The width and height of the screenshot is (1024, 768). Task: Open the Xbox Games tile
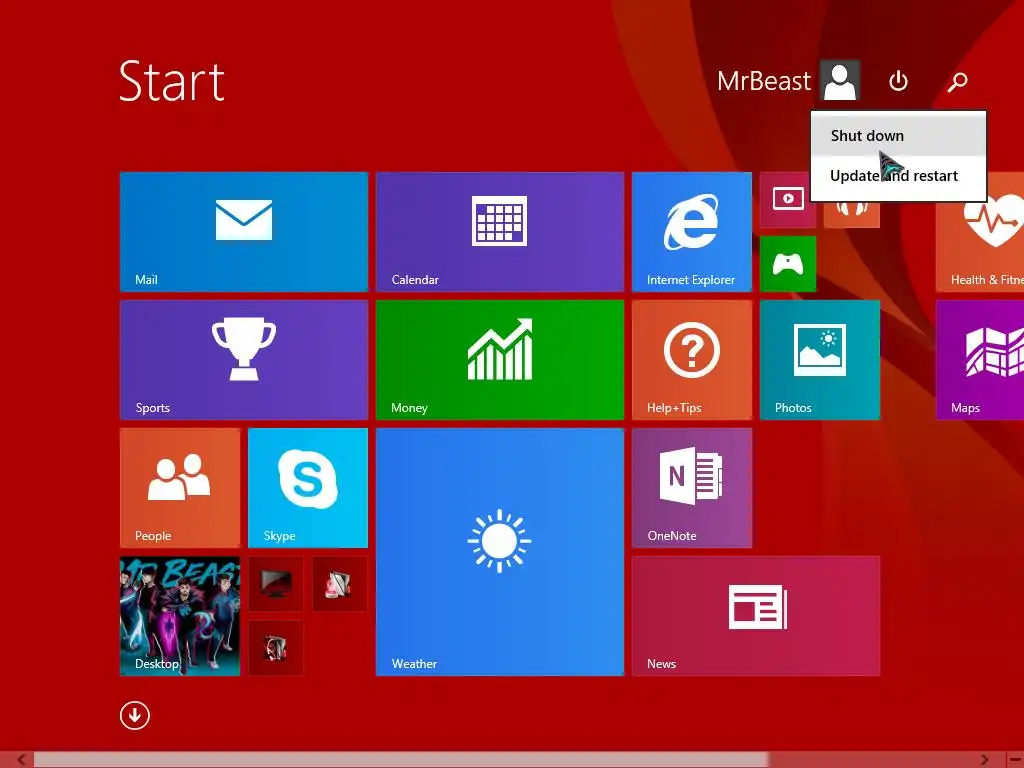[x=788, y=264]
